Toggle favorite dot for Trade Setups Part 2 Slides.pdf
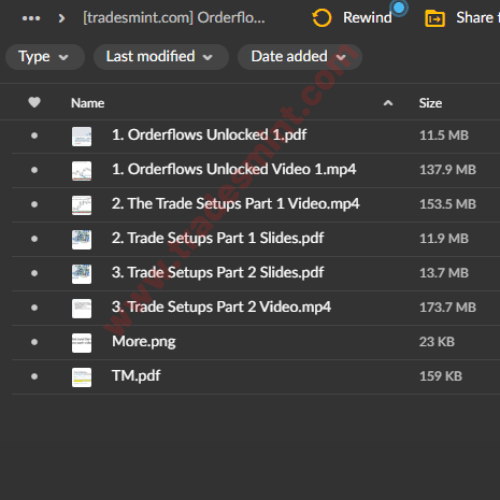500x500 pixels. [x=34, y=273]
